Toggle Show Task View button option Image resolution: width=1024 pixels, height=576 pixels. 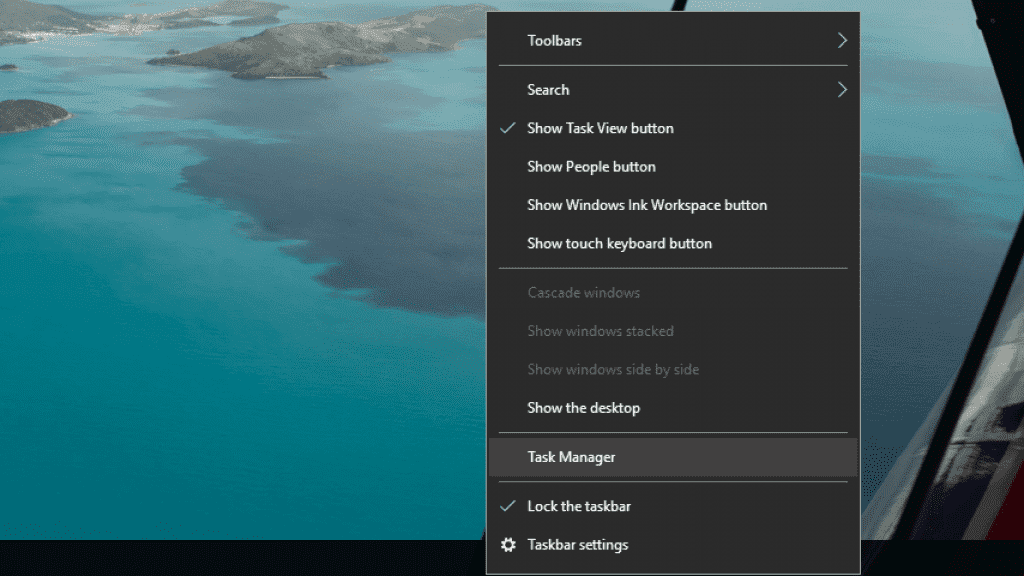(x=600, y=128)
